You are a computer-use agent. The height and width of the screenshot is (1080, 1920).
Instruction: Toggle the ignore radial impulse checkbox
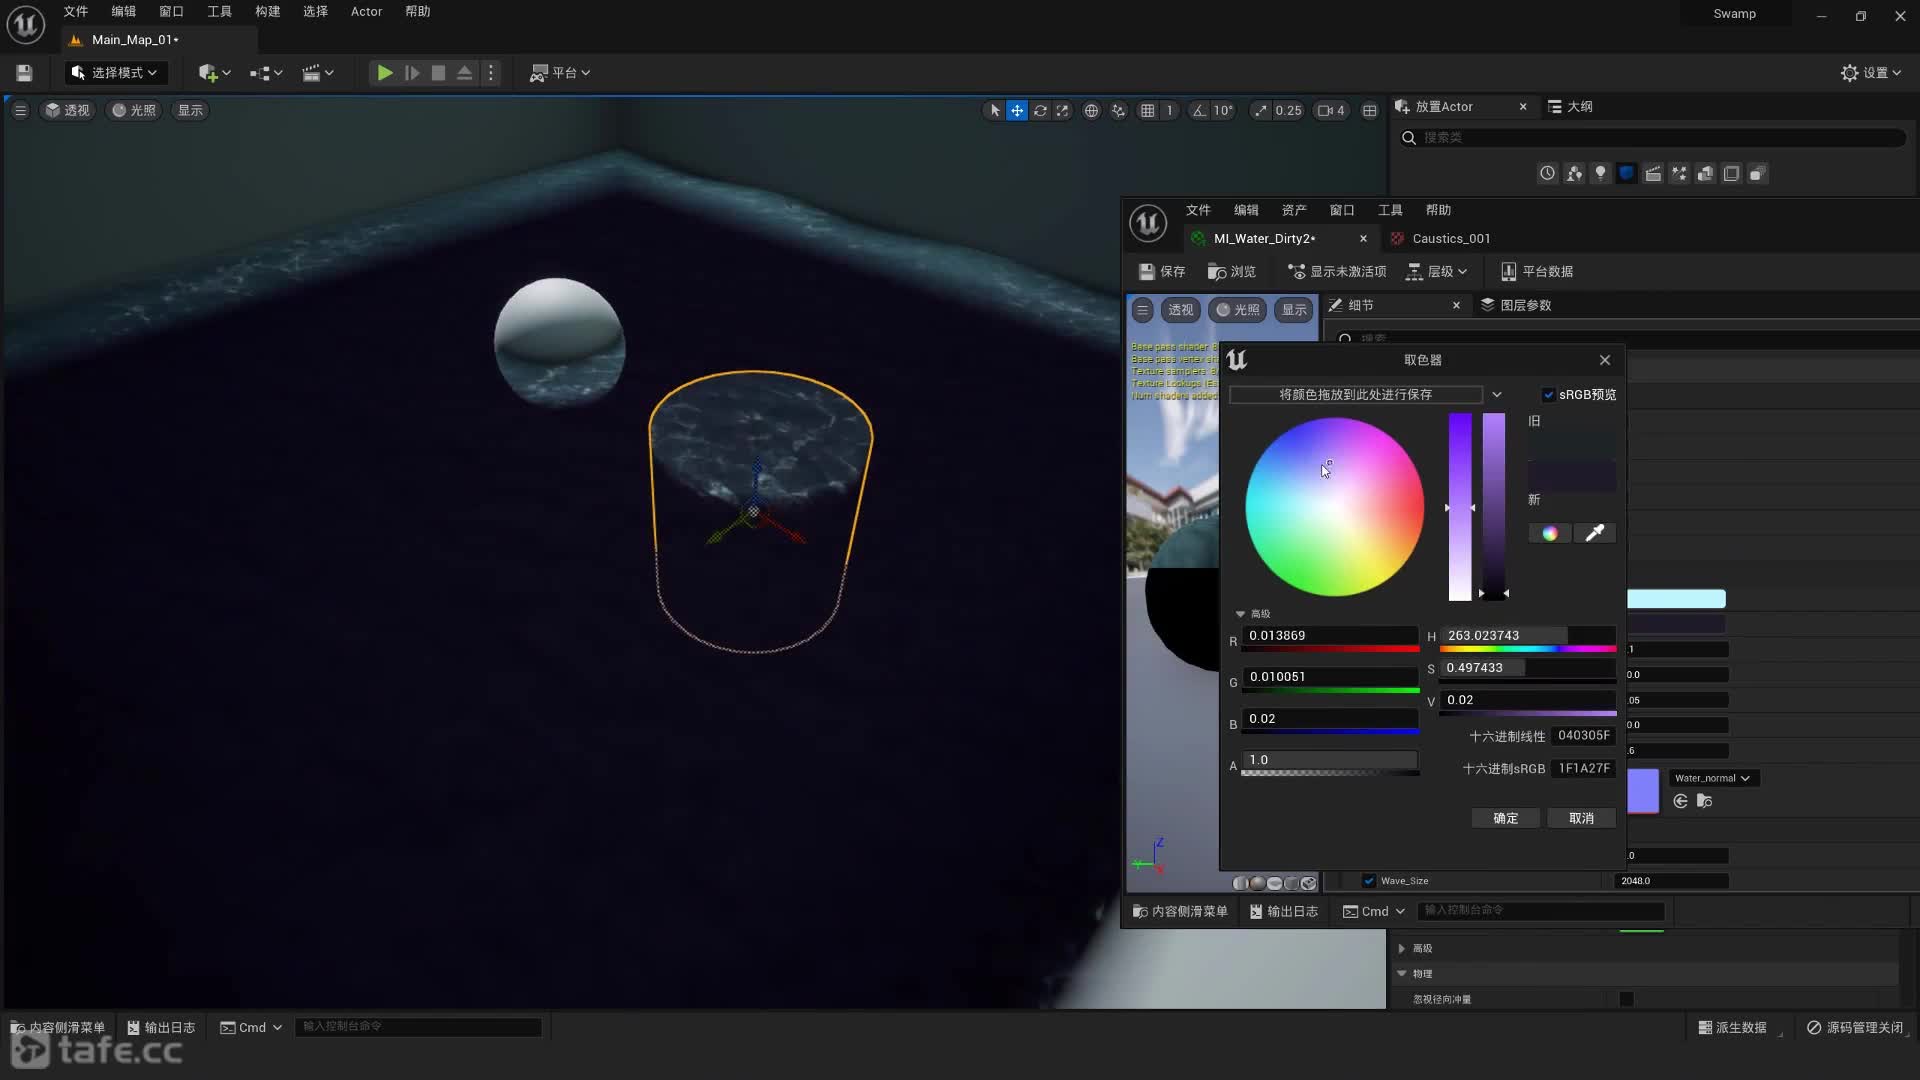point(1626,999)
